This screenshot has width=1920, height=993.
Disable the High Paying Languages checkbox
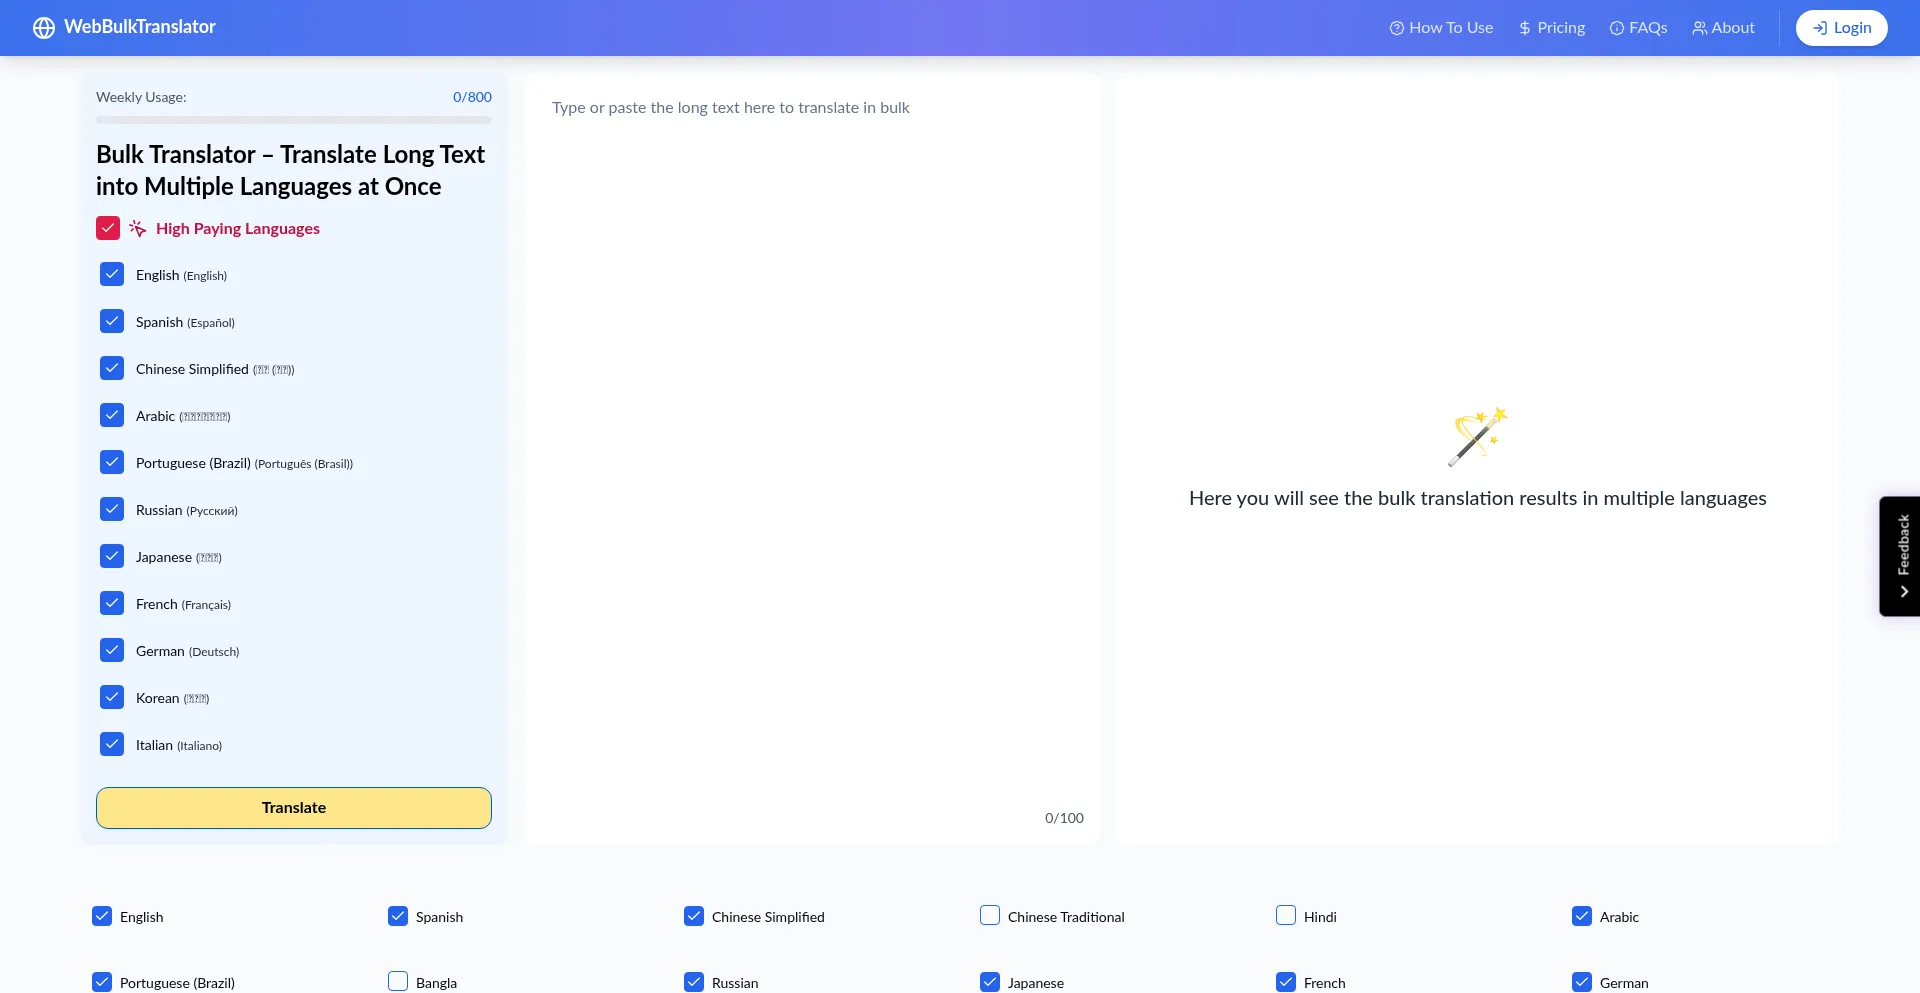tap(108, 228)
